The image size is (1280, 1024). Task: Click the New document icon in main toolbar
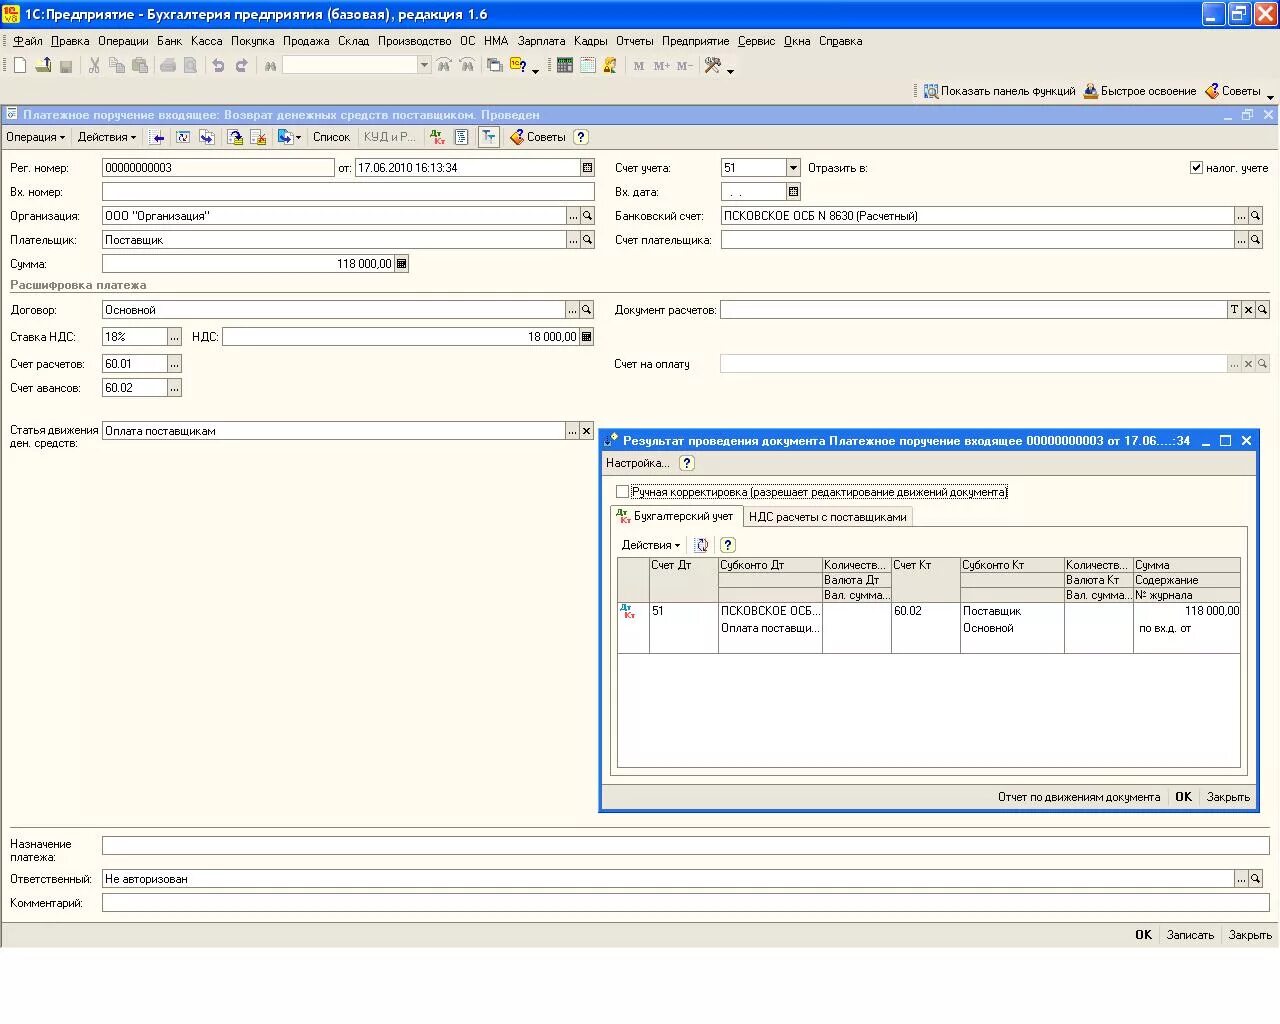19,65
